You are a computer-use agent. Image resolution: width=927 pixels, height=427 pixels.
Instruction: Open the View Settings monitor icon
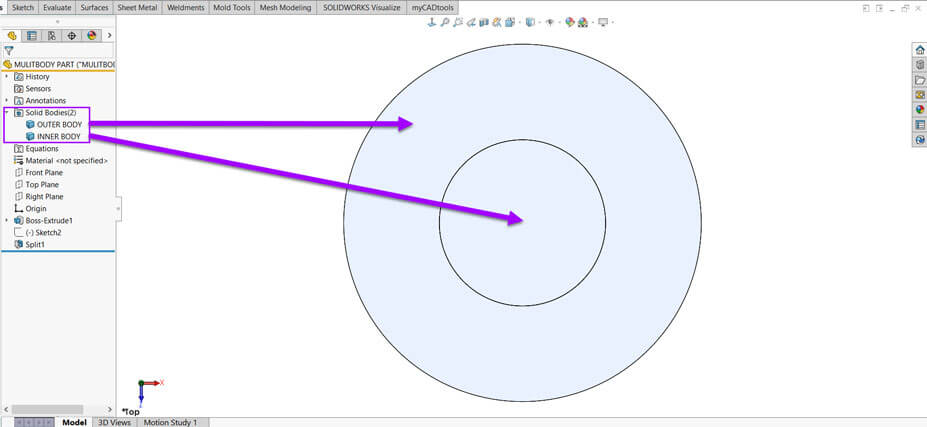click(x=603, y=22)
